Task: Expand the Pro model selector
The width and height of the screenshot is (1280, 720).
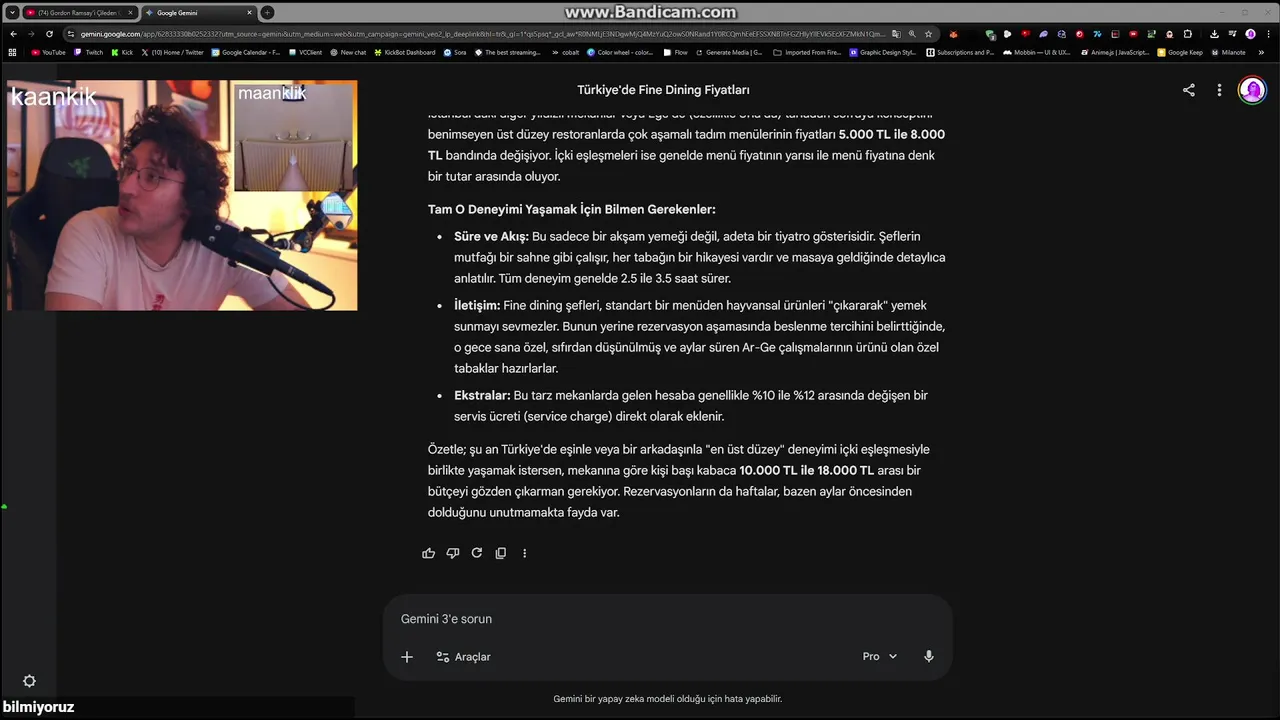Action: pyautogui.click(x=880, y=657)
